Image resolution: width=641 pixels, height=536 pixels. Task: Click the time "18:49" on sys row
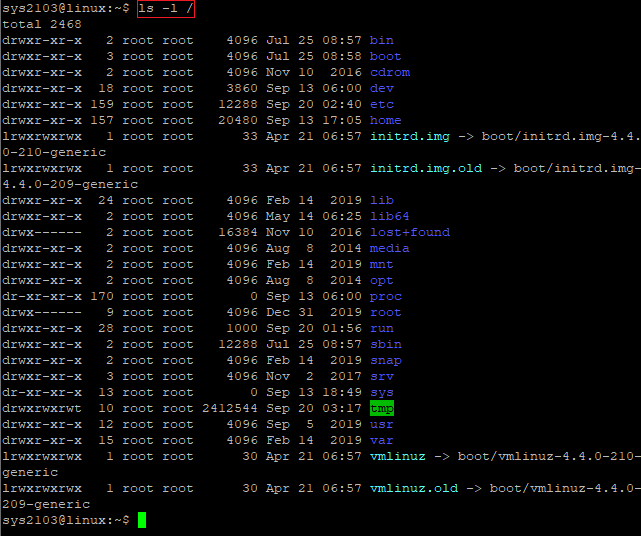342,392
